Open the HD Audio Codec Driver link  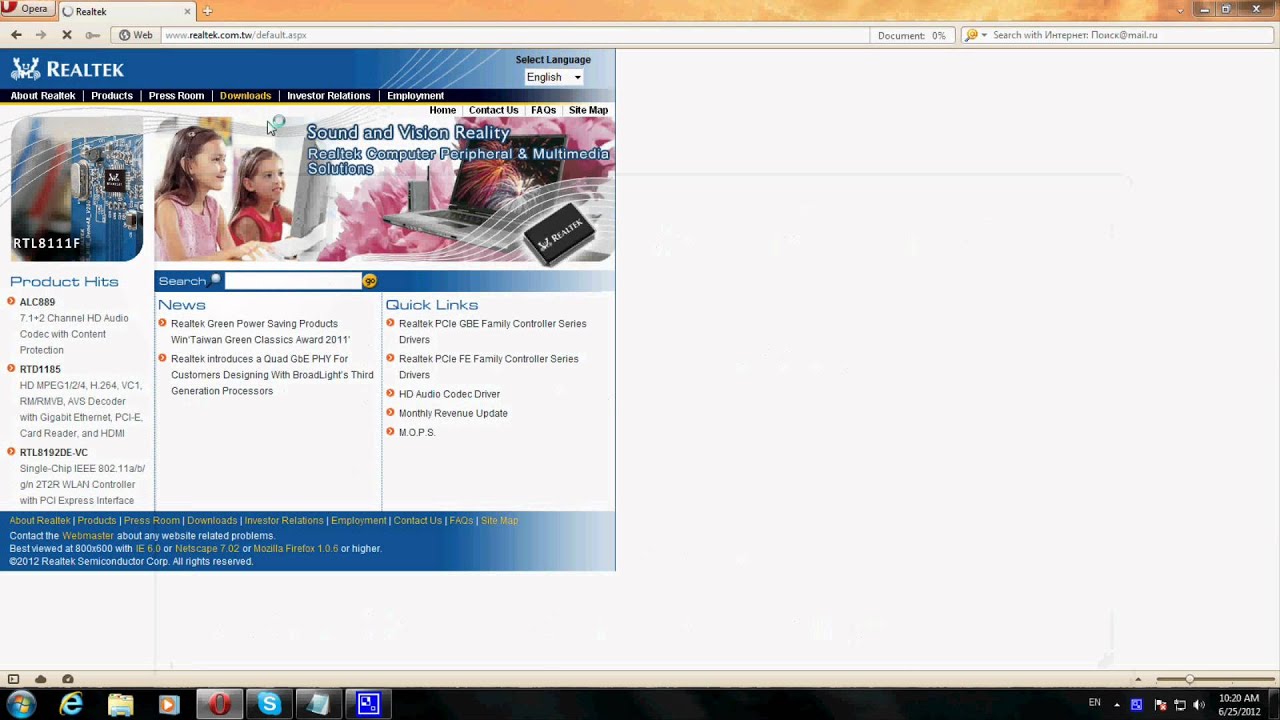click(x=449, y=394)
